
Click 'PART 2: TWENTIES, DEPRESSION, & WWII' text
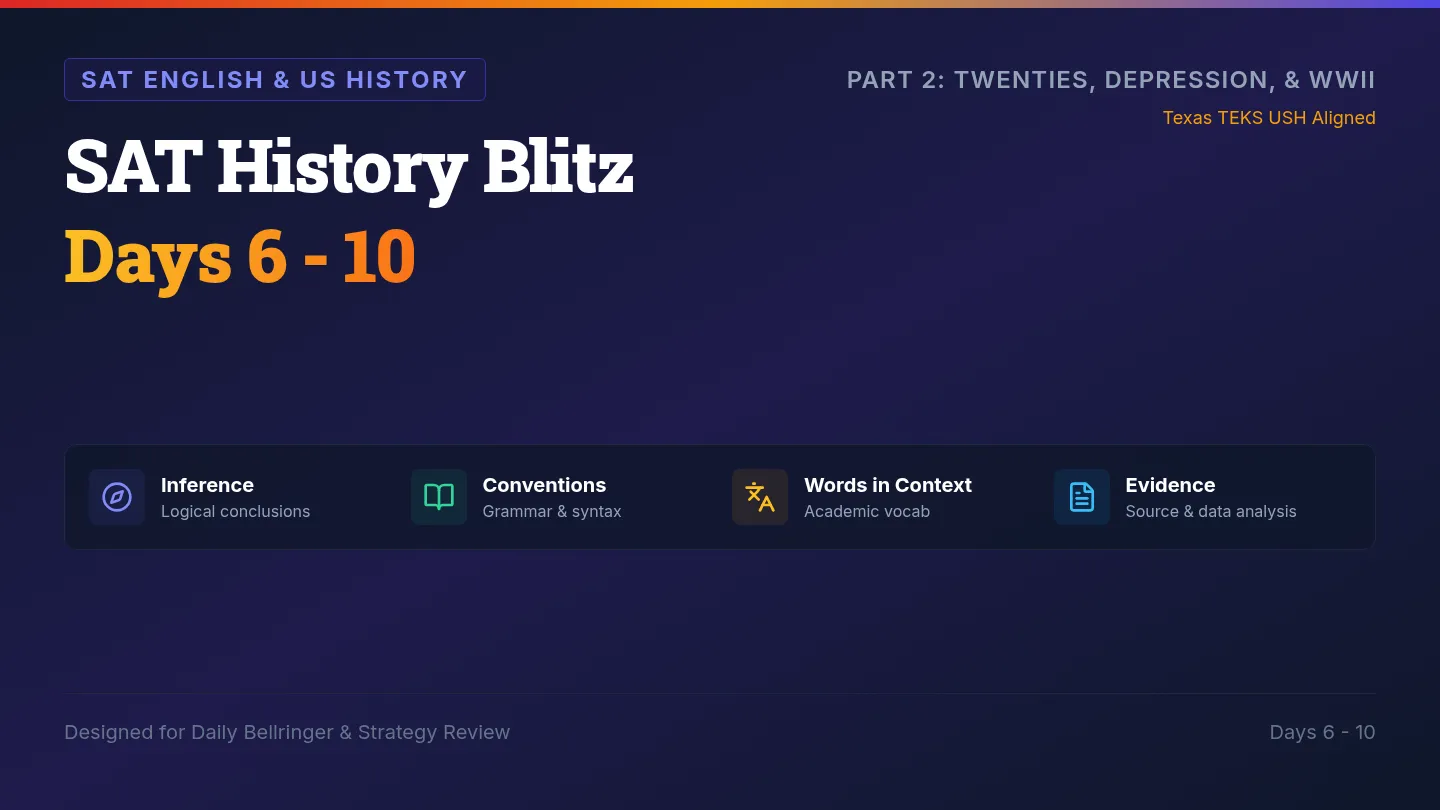pos(1111,80)
